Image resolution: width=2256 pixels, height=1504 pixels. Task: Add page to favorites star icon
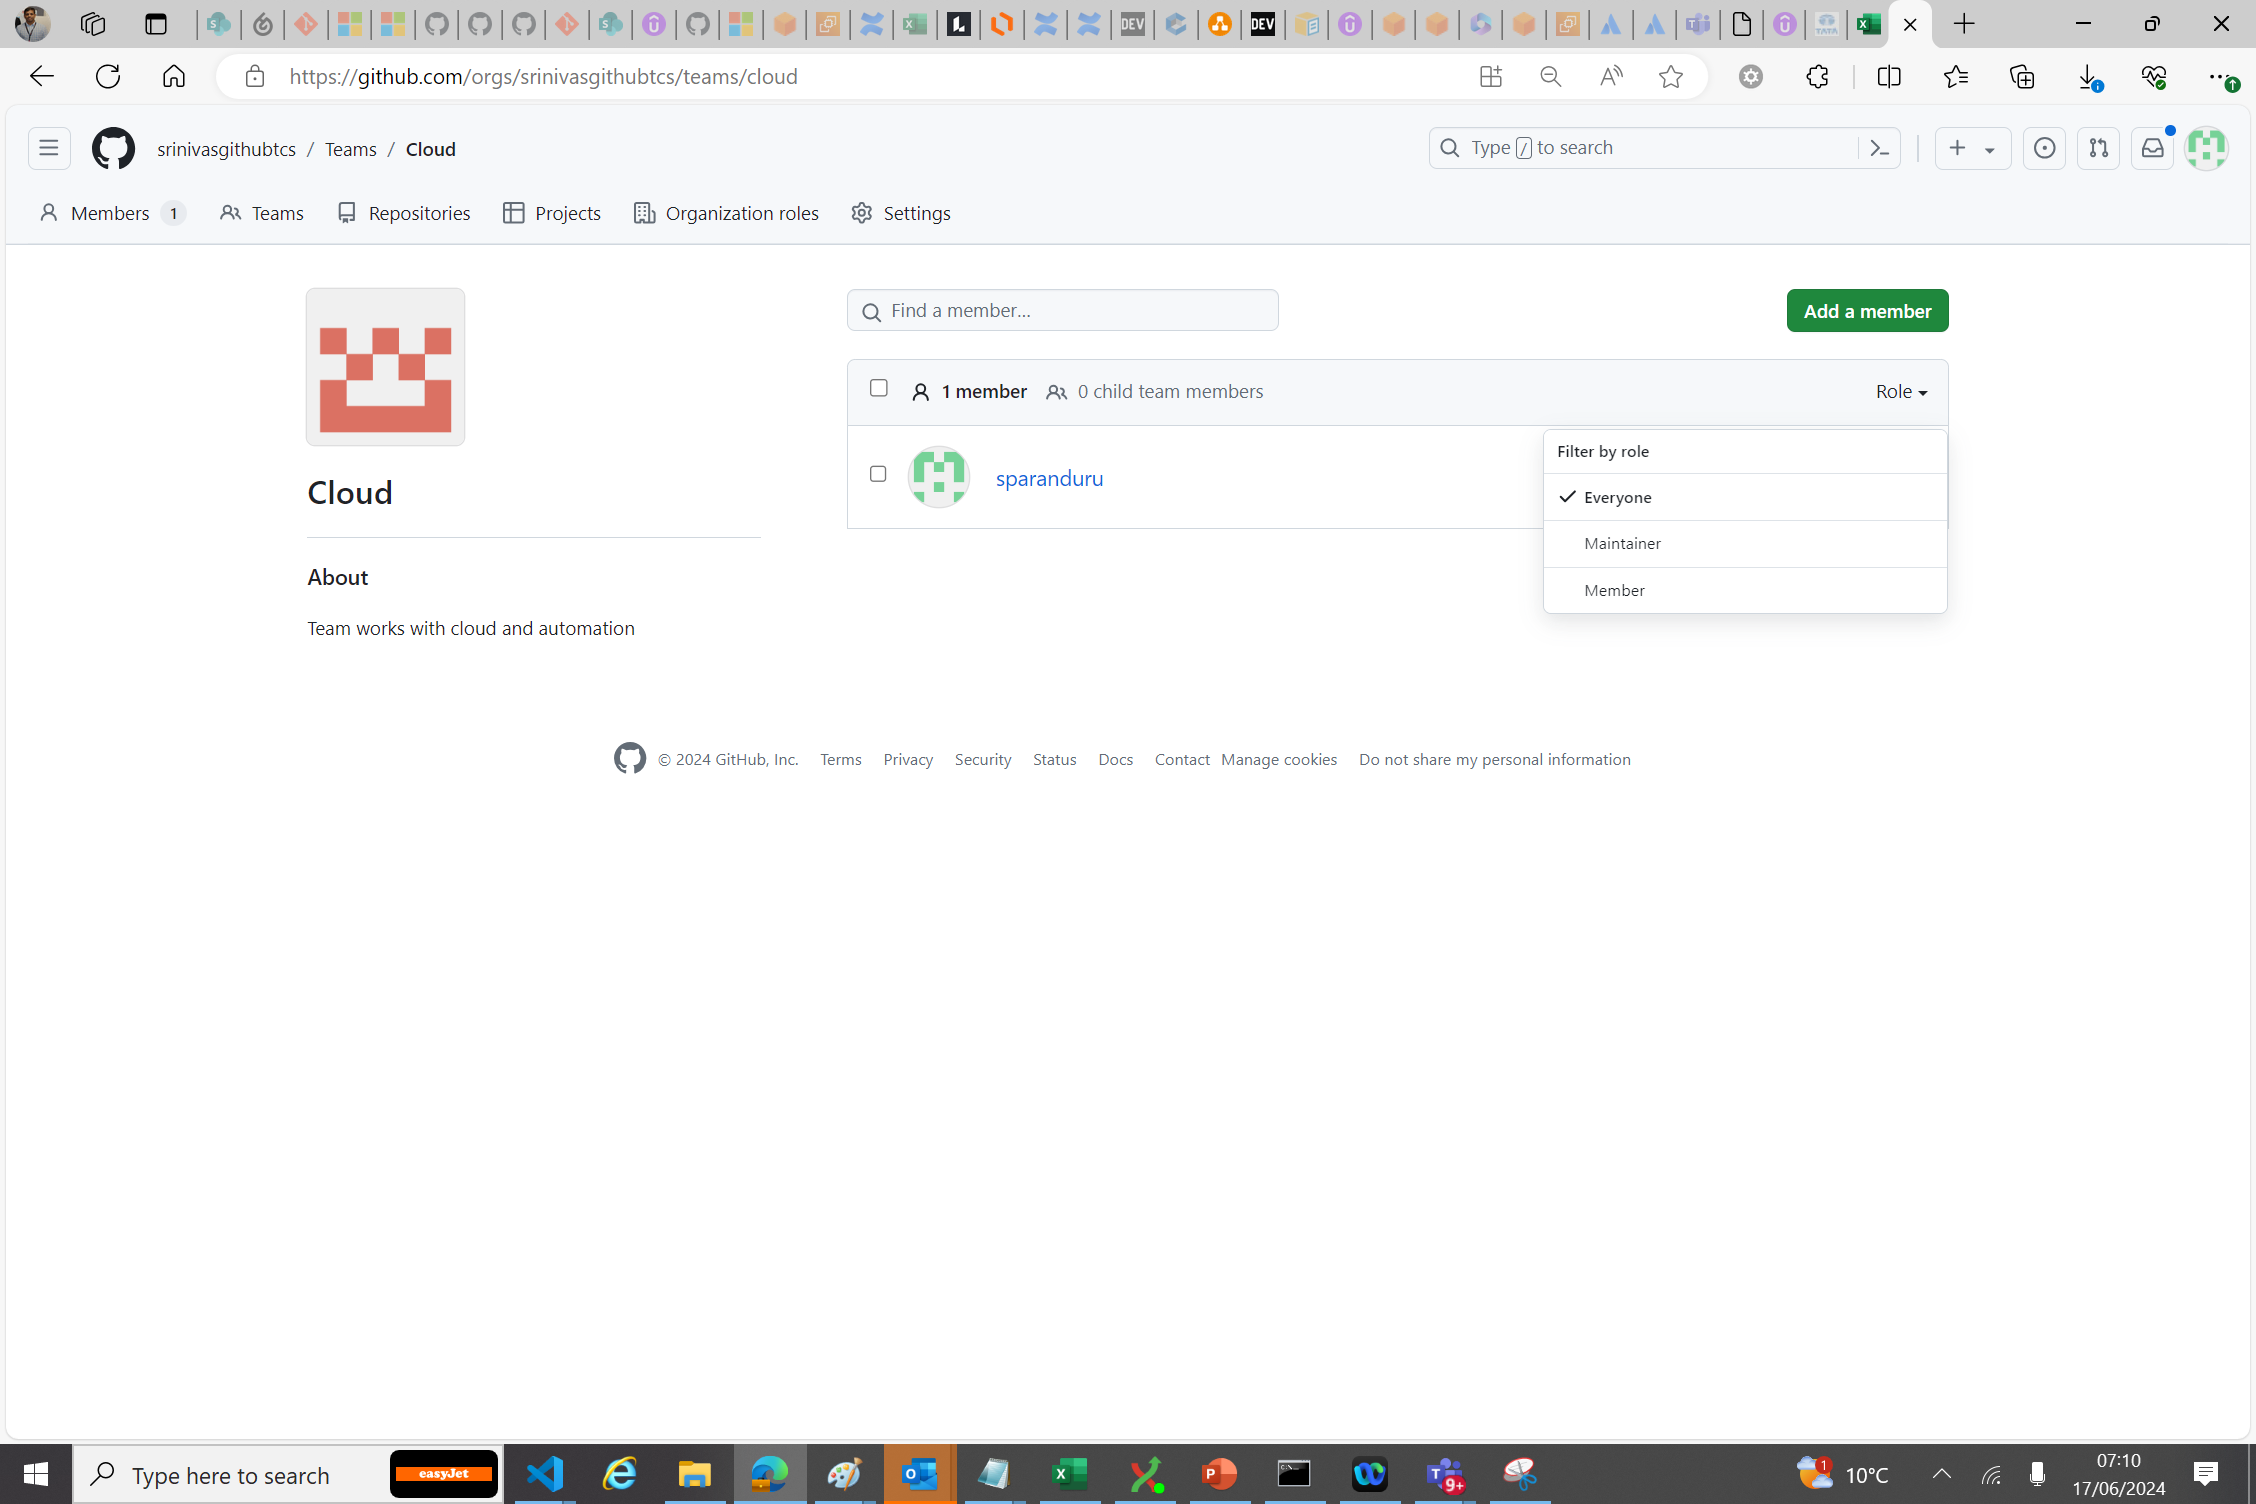click(1670, 77)
